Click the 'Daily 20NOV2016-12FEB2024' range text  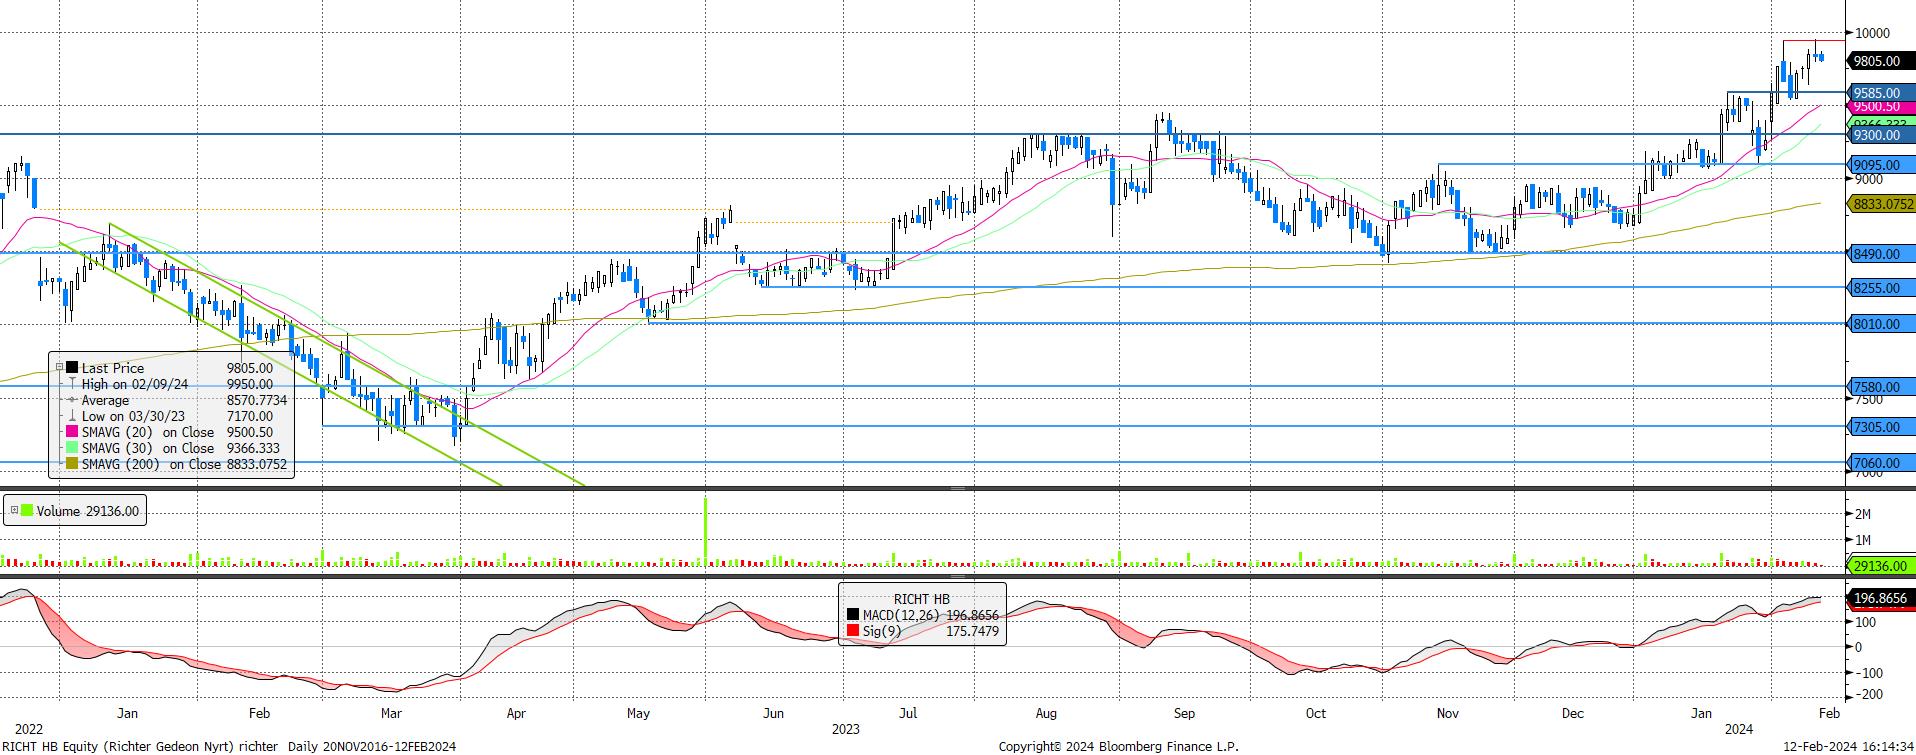coord(372,746)
